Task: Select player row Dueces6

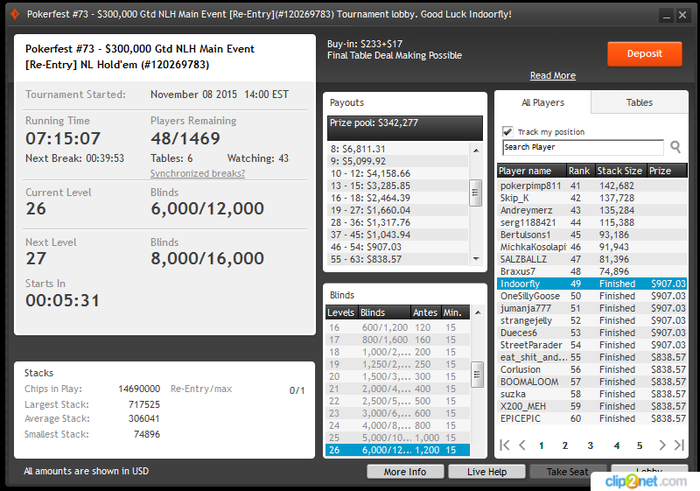Action: pos(592,333)
